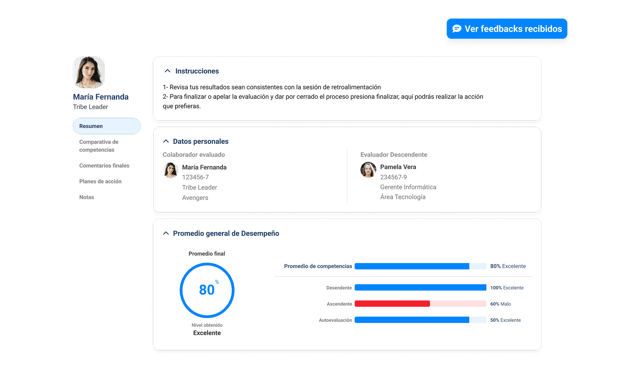
Task: Collapse the Instrucciones section chevron
Action: pyautogui.click(x=167, y=71)
